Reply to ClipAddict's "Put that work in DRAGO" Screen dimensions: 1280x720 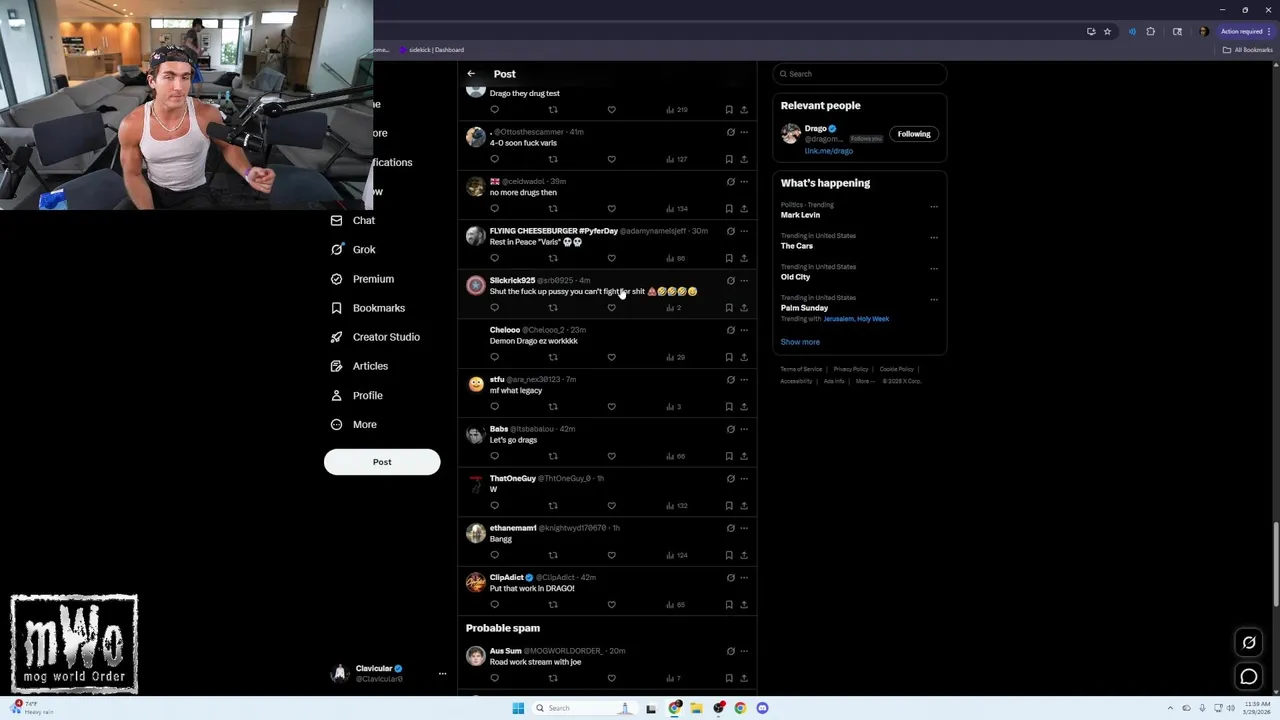494,605
